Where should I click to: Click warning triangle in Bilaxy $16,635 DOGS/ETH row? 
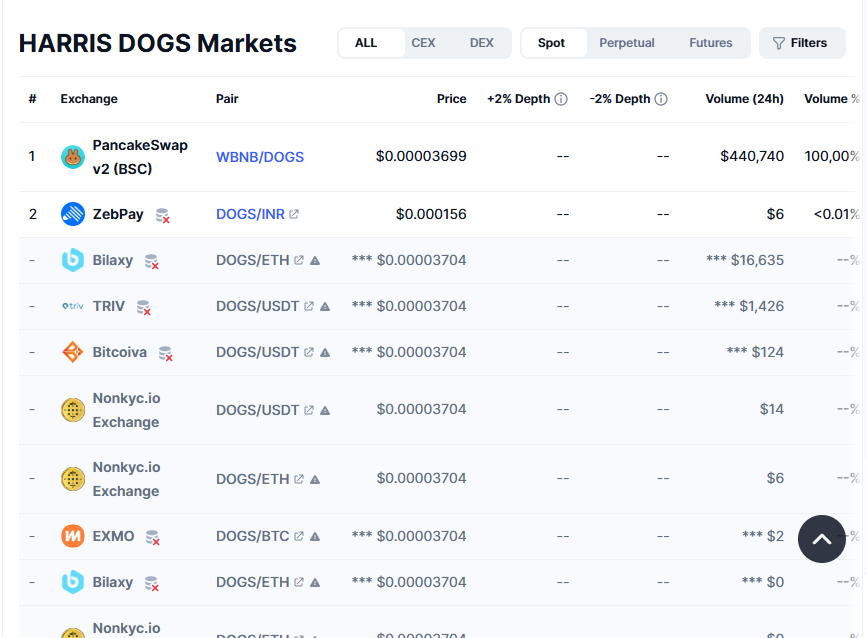click(315, 260)
